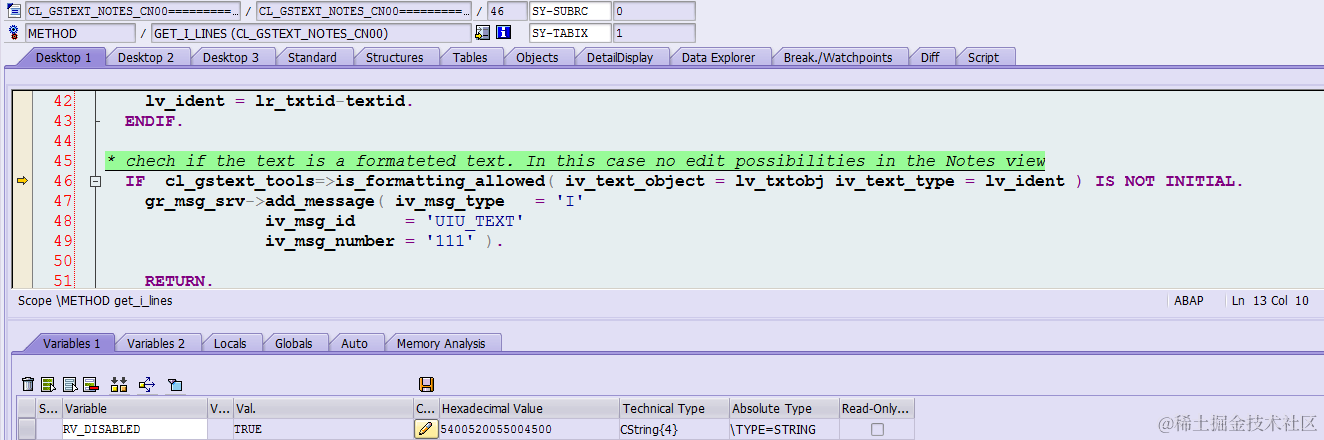
Task: Click the \TYPE=STRING absolute type cell
Action: [784, 429]
